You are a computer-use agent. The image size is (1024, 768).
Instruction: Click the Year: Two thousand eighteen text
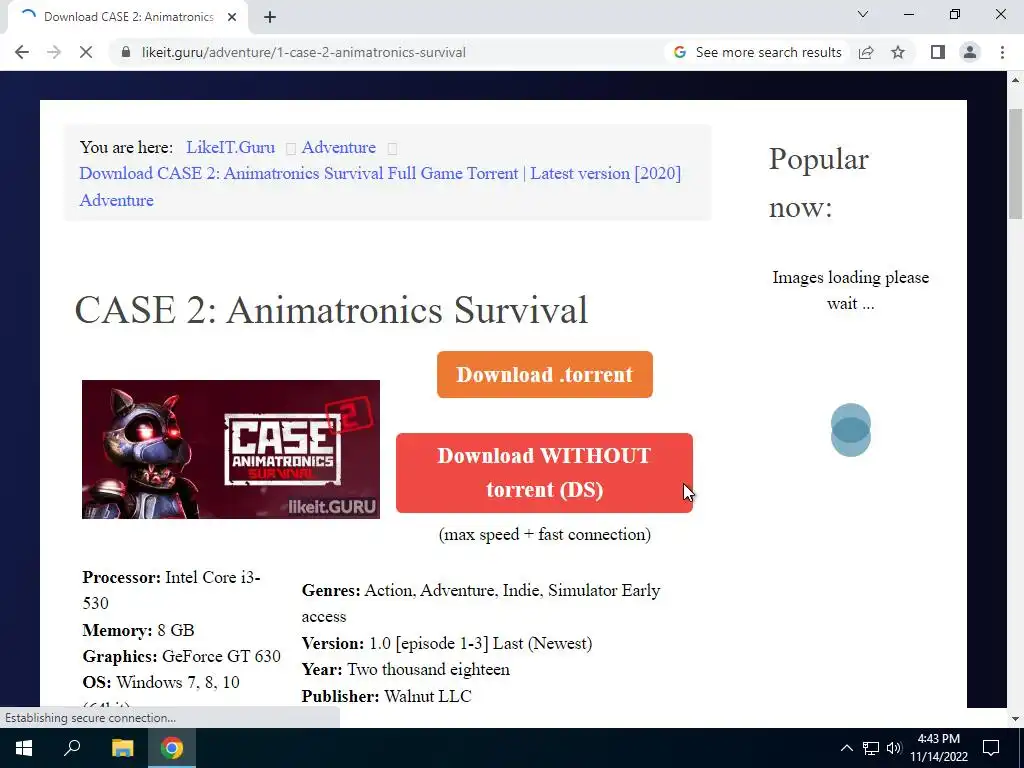click(406, 669)
